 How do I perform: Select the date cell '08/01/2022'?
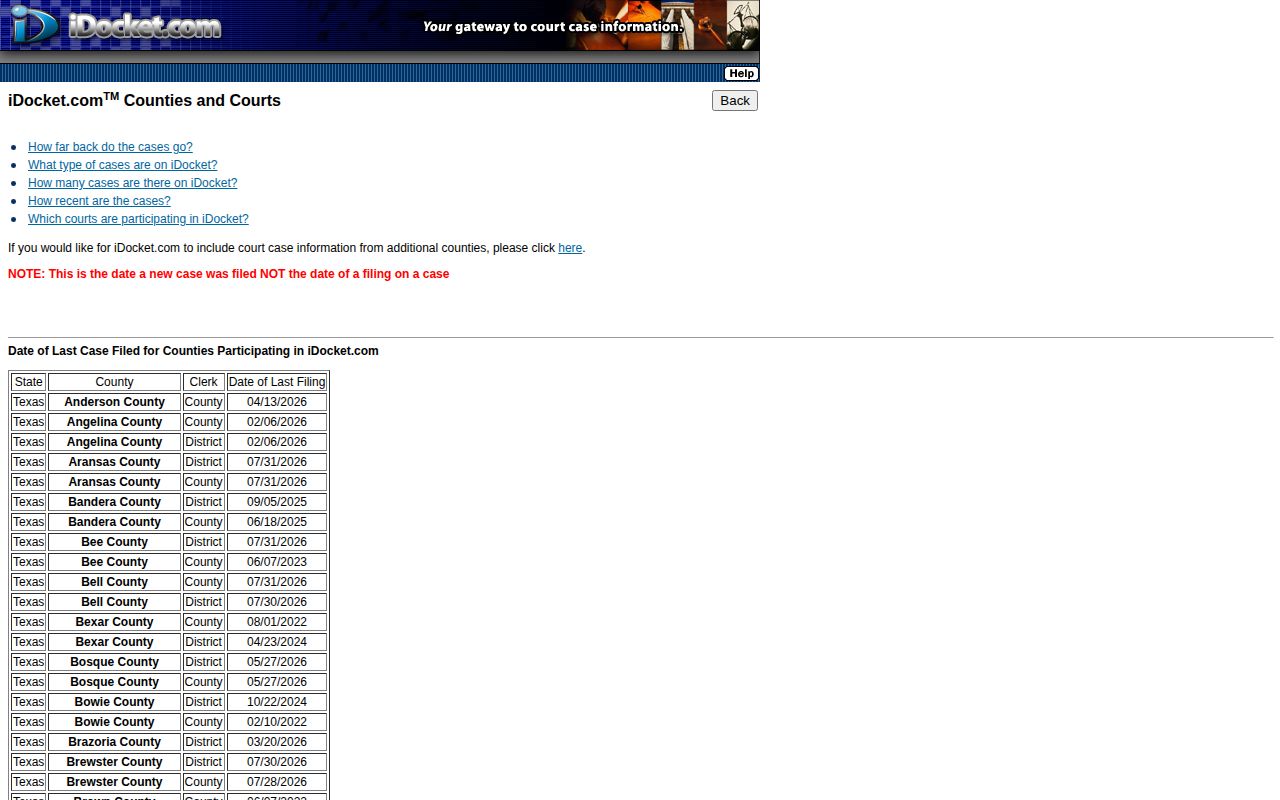click(277, 622)
